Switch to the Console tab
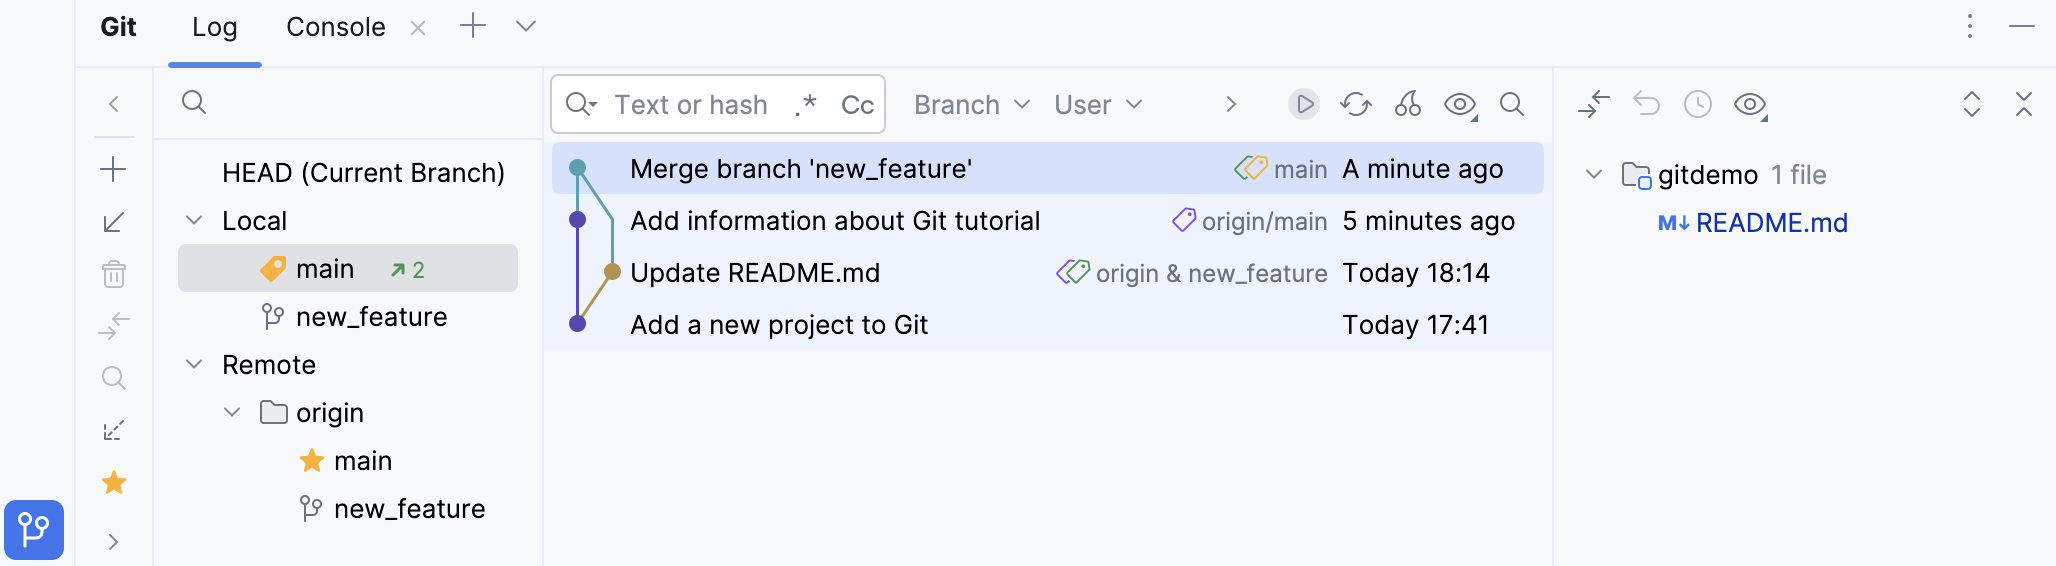The image size is (2056, 566). click(335, 27)
